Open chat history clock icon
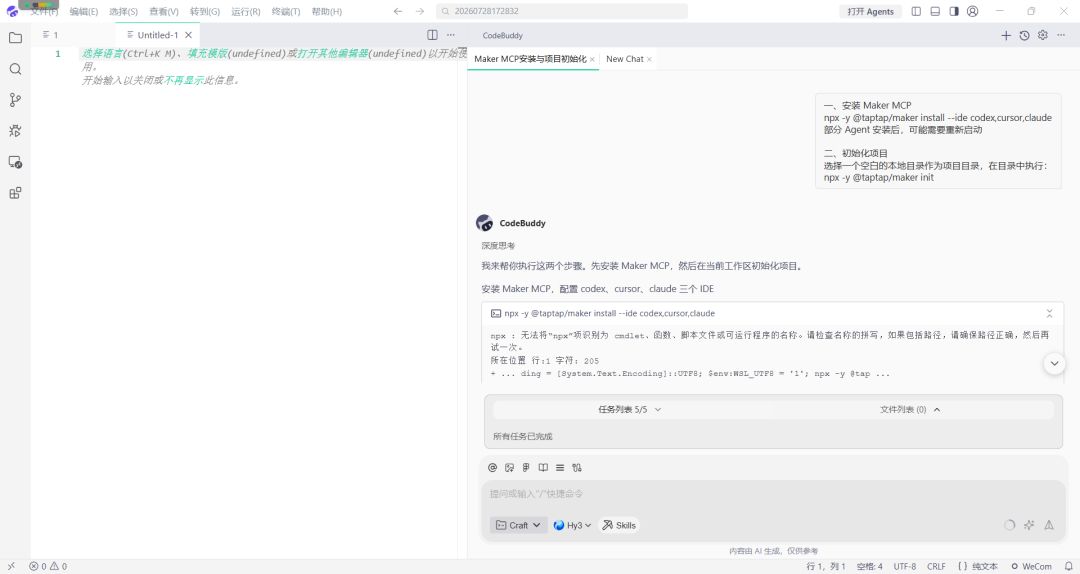 pyautogui.click(x=1024, y=35)
